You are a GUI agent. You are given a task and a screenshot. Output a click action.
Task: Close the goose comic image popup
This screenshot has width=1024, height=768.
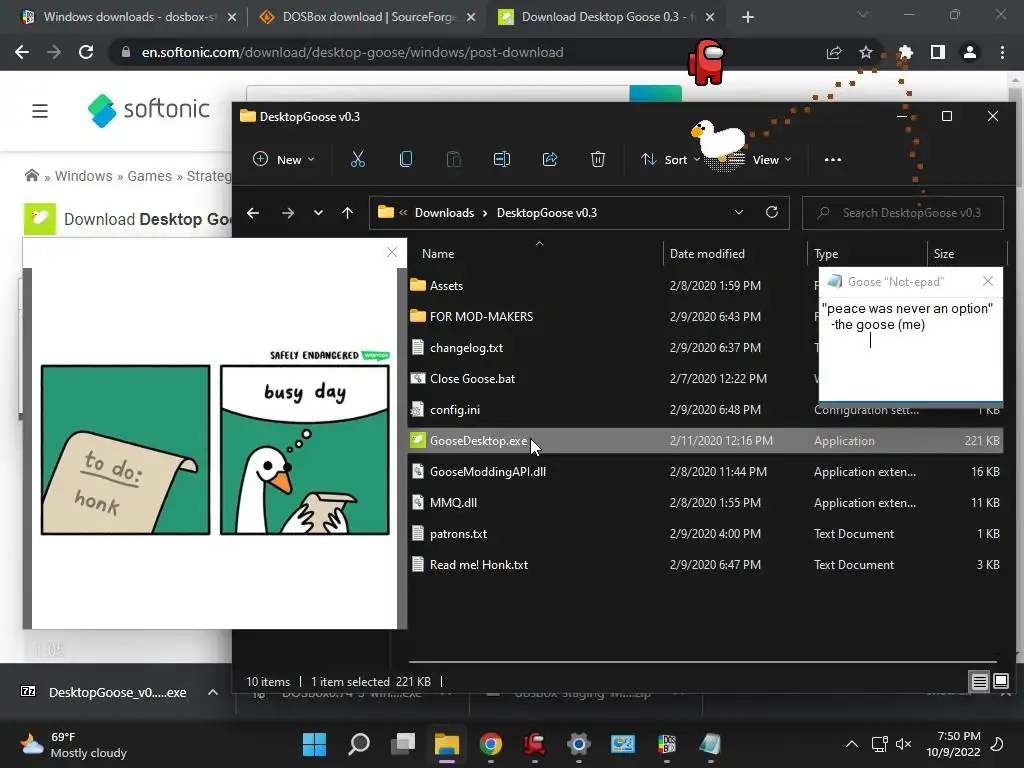392,252
